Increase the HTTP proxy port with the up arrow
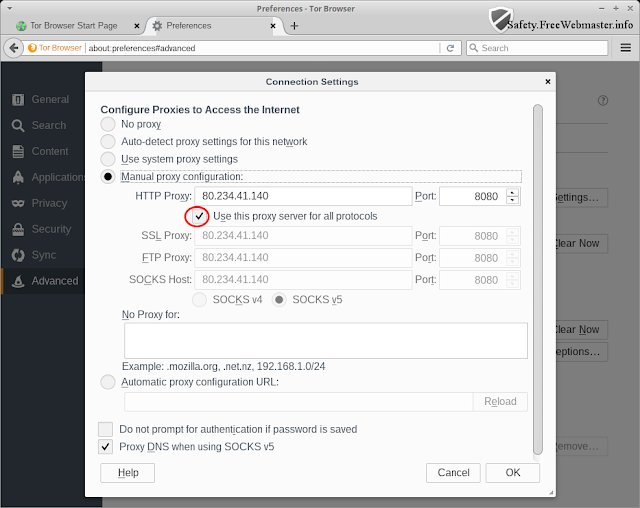 512,193
